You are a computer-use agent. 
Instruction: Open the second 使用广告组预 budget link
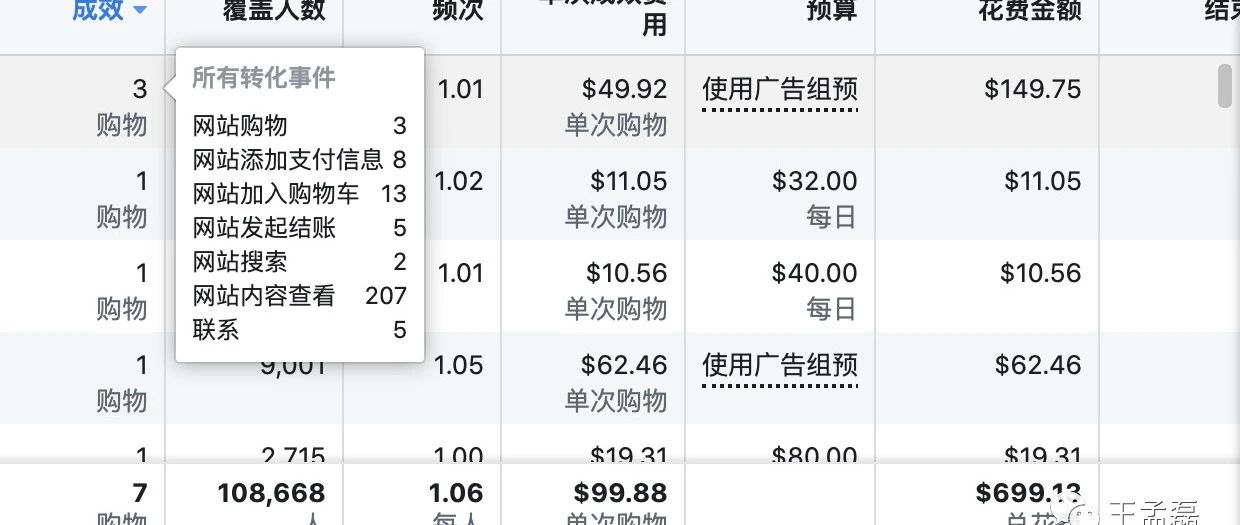[x=780, y=366]
